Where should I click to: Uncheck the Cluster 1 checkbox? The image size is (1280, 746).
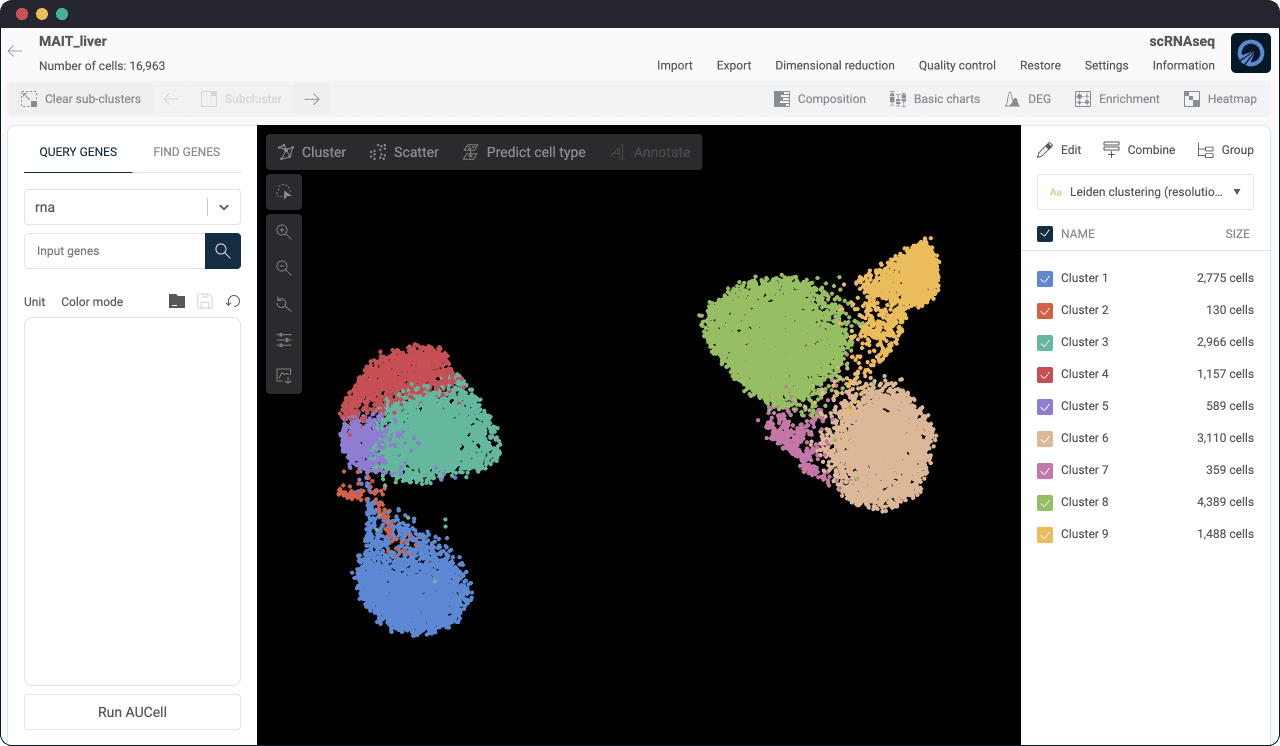pos(1045,278)
